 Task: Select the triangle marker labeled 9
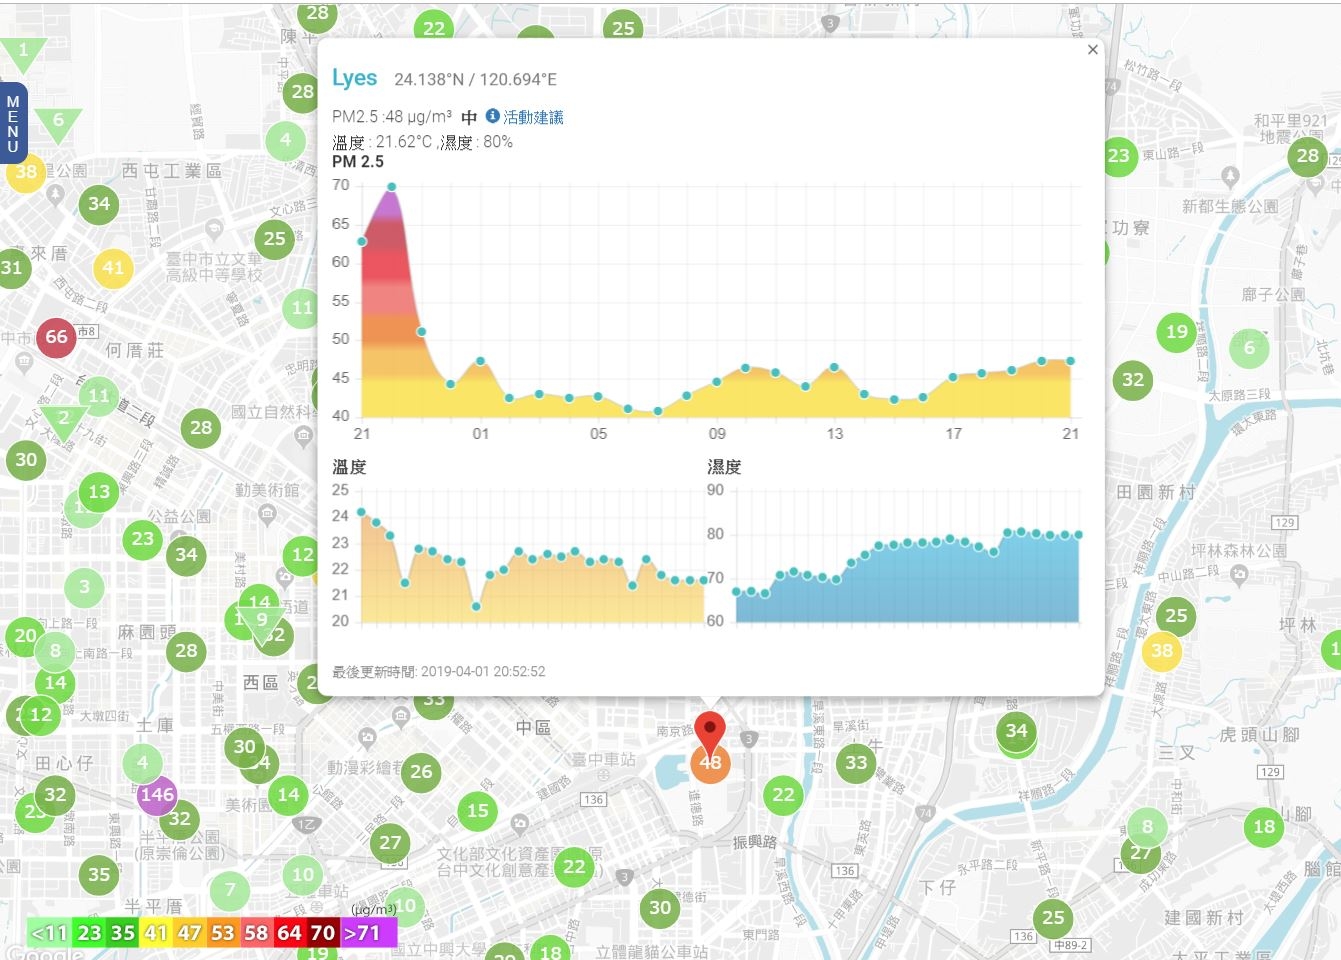(261, 622)
